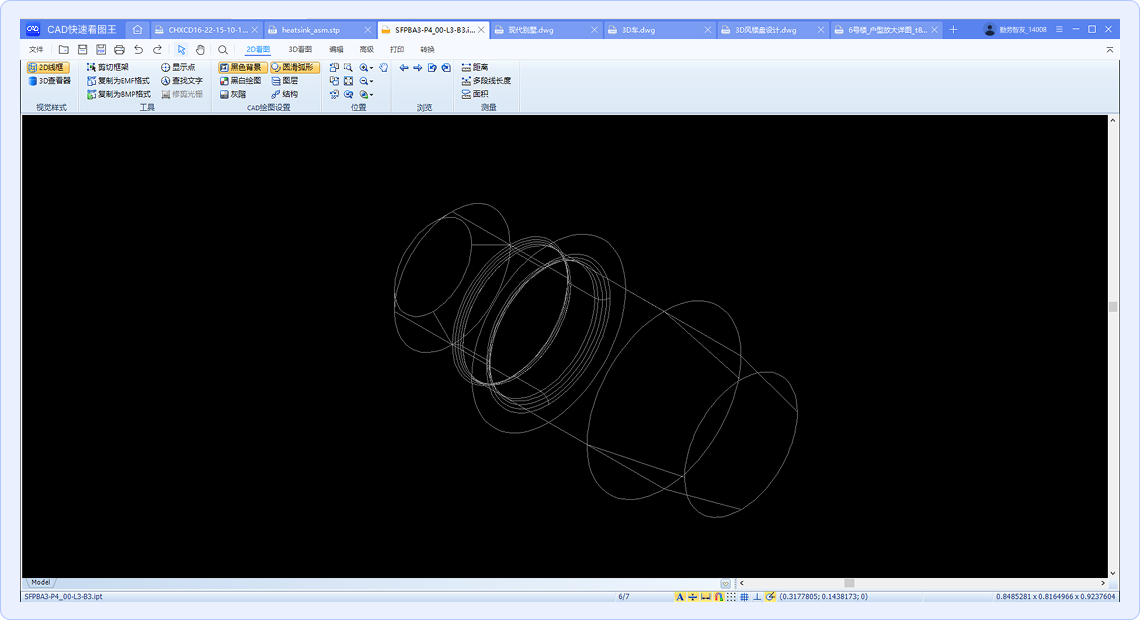Click the fit-to-extents icon in 位置 group
This screenshot has height=620, width=1140.
[348, 81]
